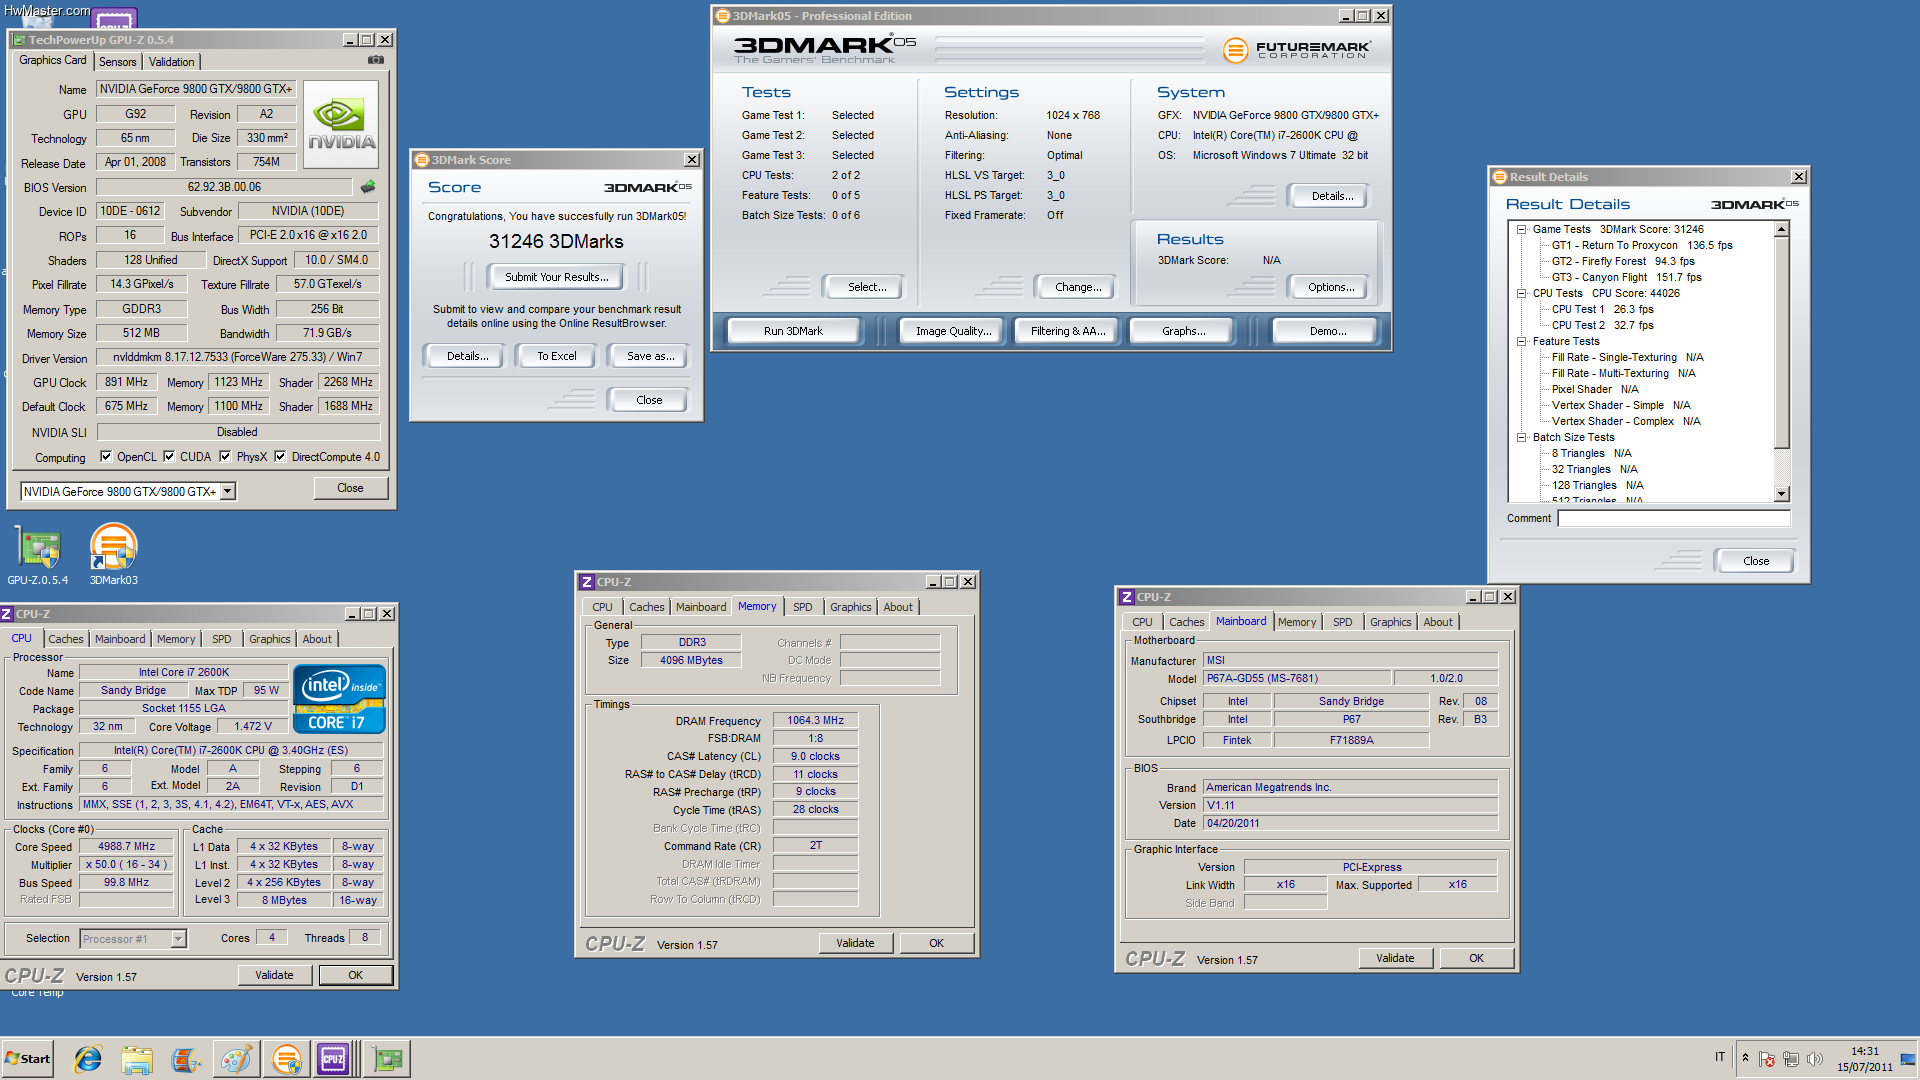Collapse the Batch Size Tests tree node
Image resolution: width=1920 pixels, height=1080 pixels.
click(x=1521, y=438)
